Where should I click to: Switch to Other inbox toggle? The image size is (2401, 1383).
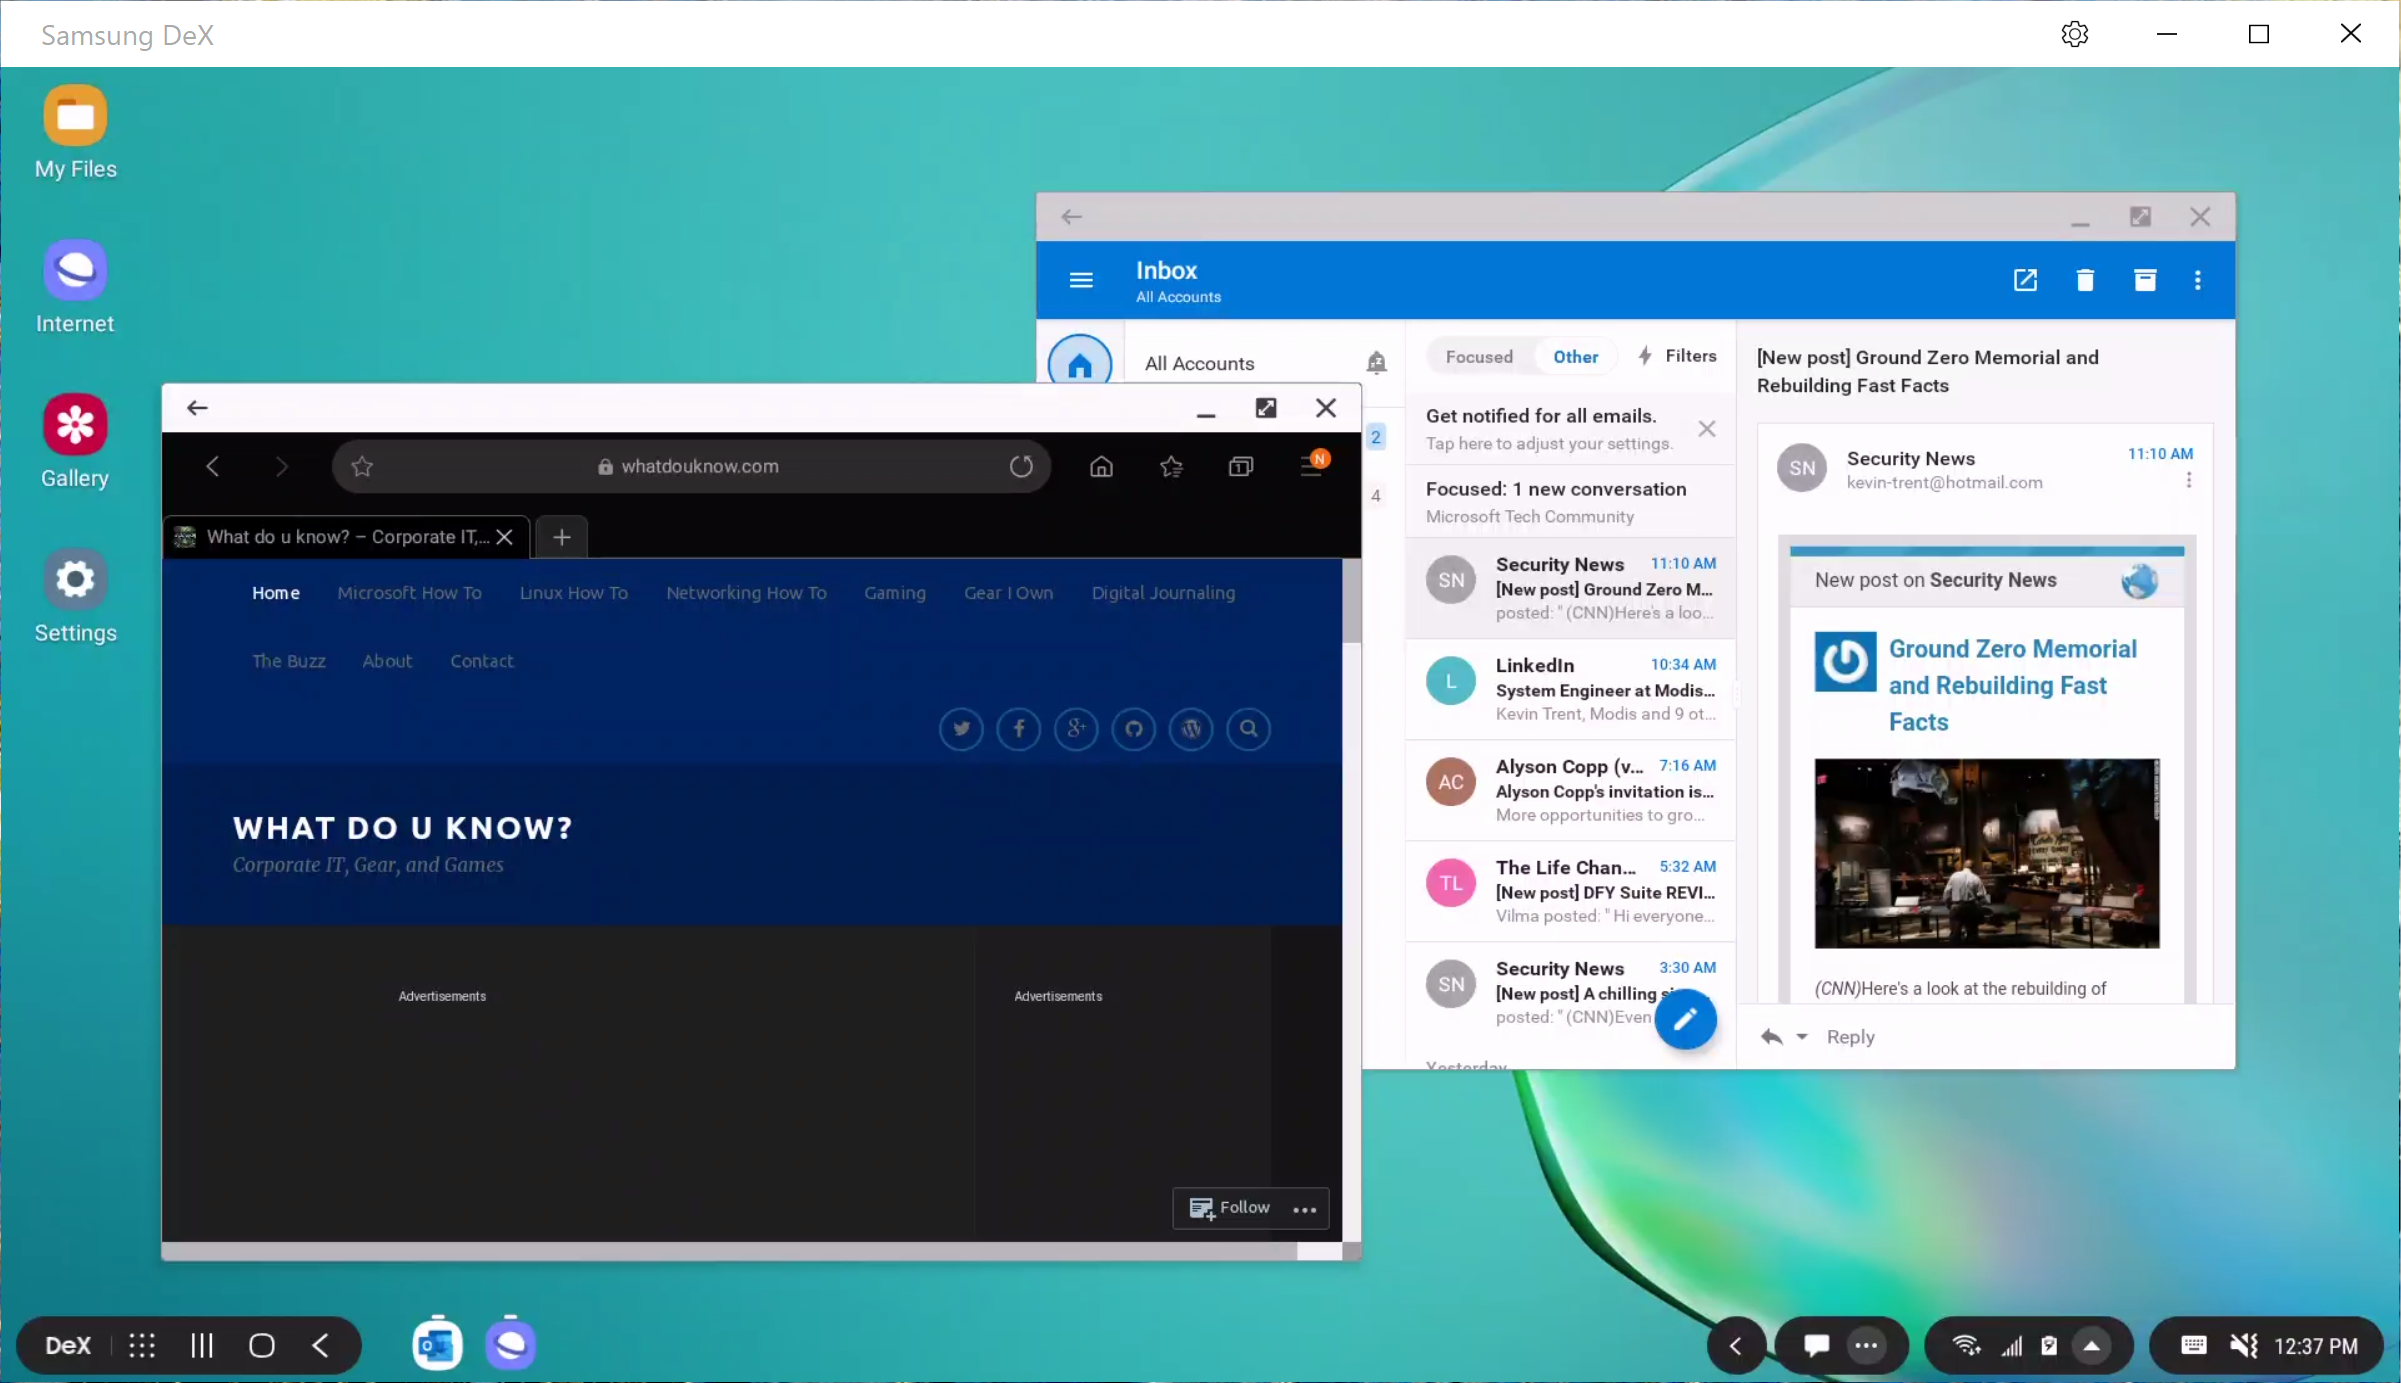1575,357
